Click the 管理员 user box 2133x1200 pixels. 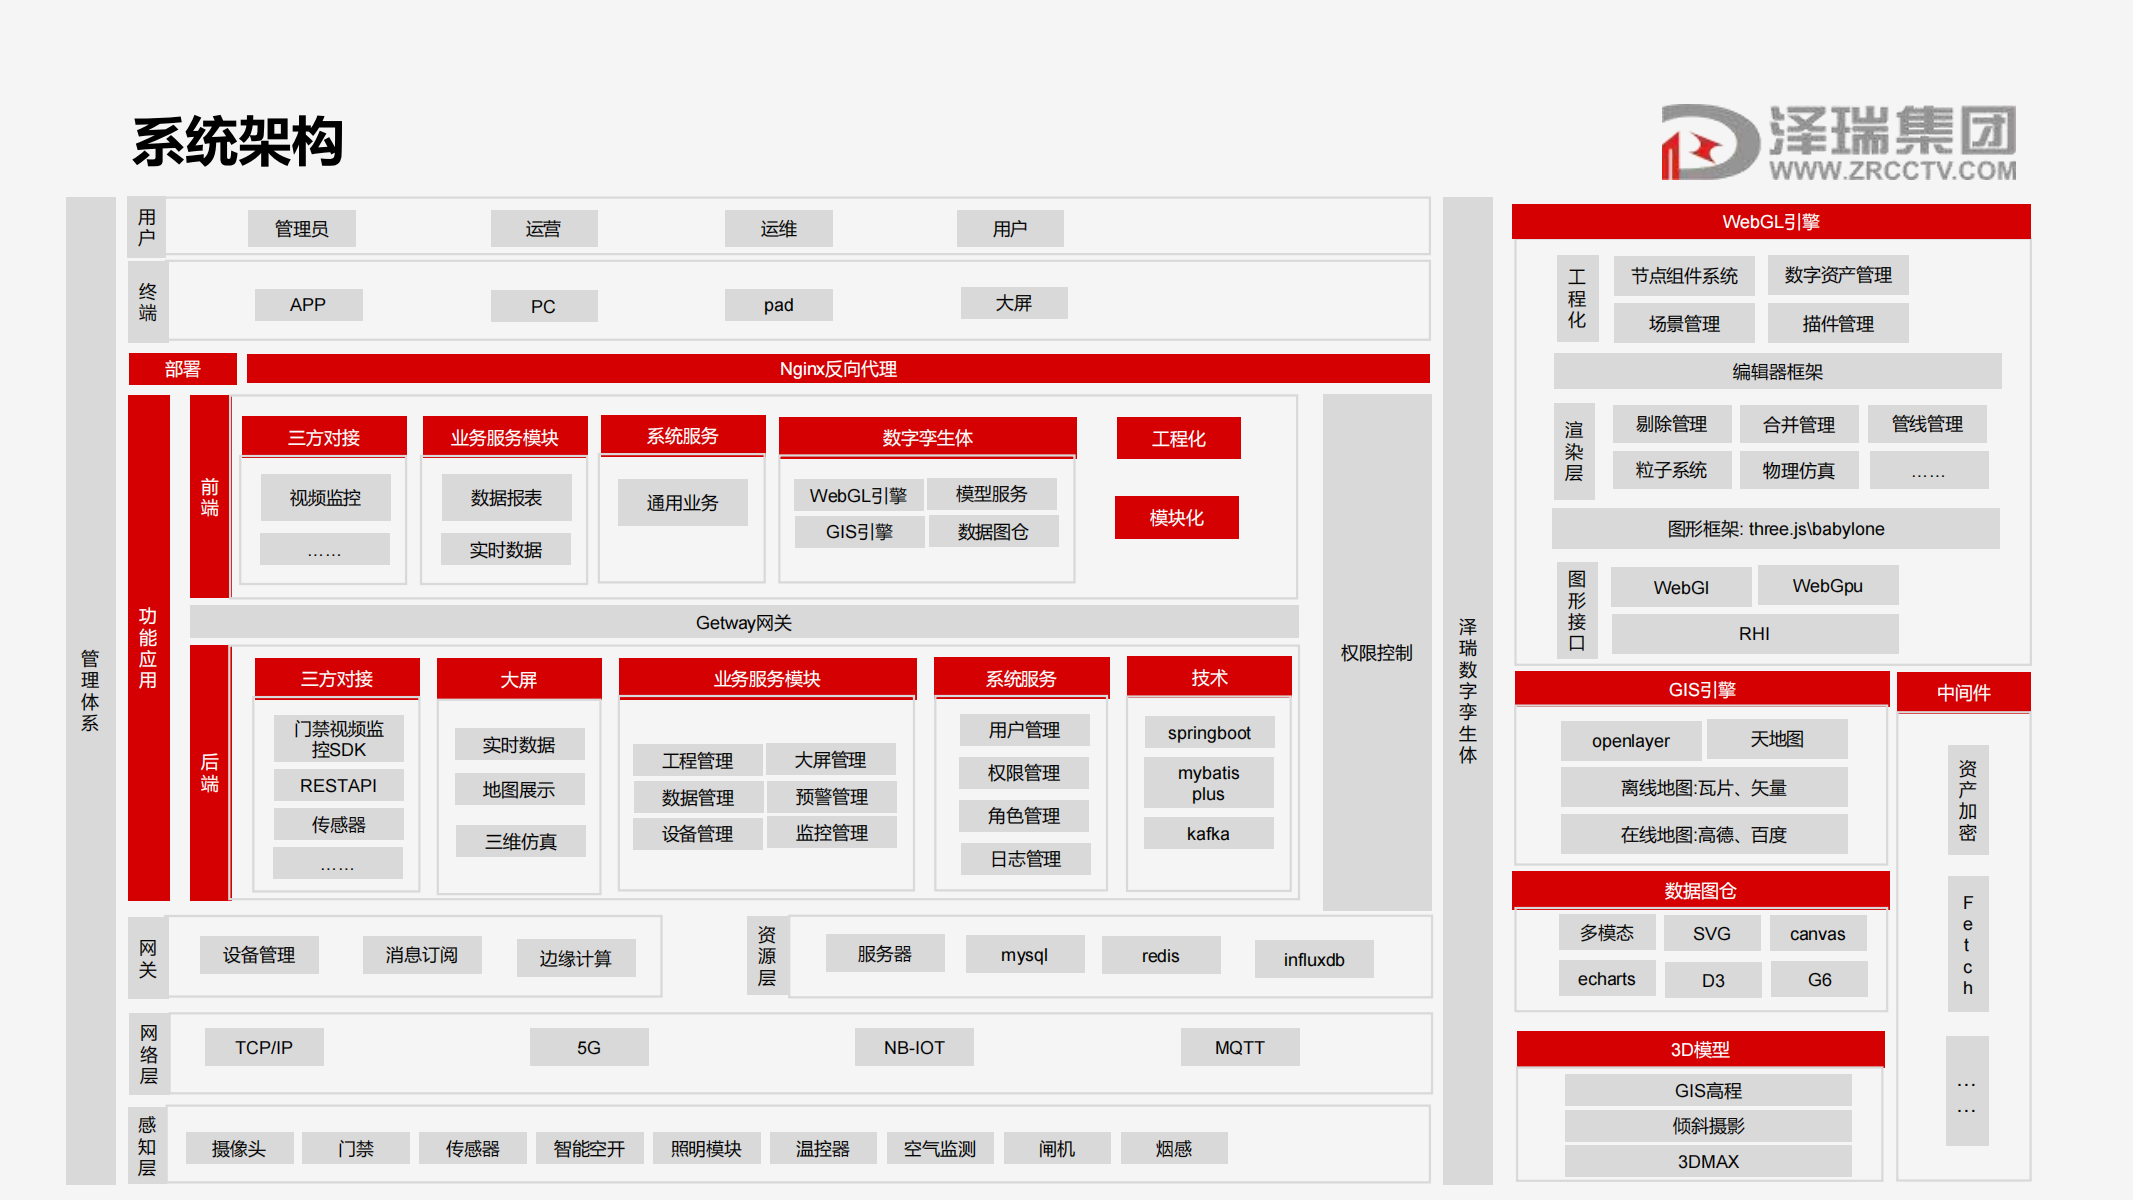301,229
